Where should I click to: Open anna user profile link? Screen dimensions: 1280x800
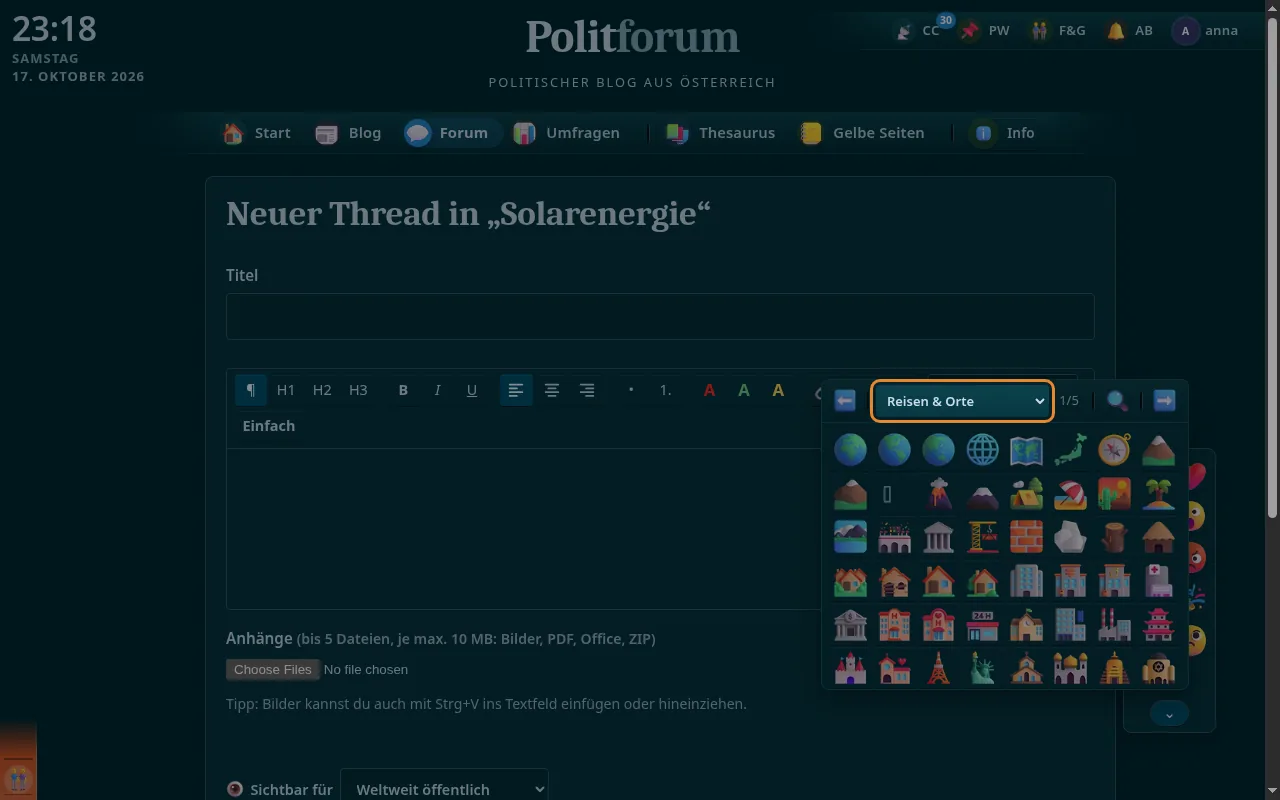1206,31
